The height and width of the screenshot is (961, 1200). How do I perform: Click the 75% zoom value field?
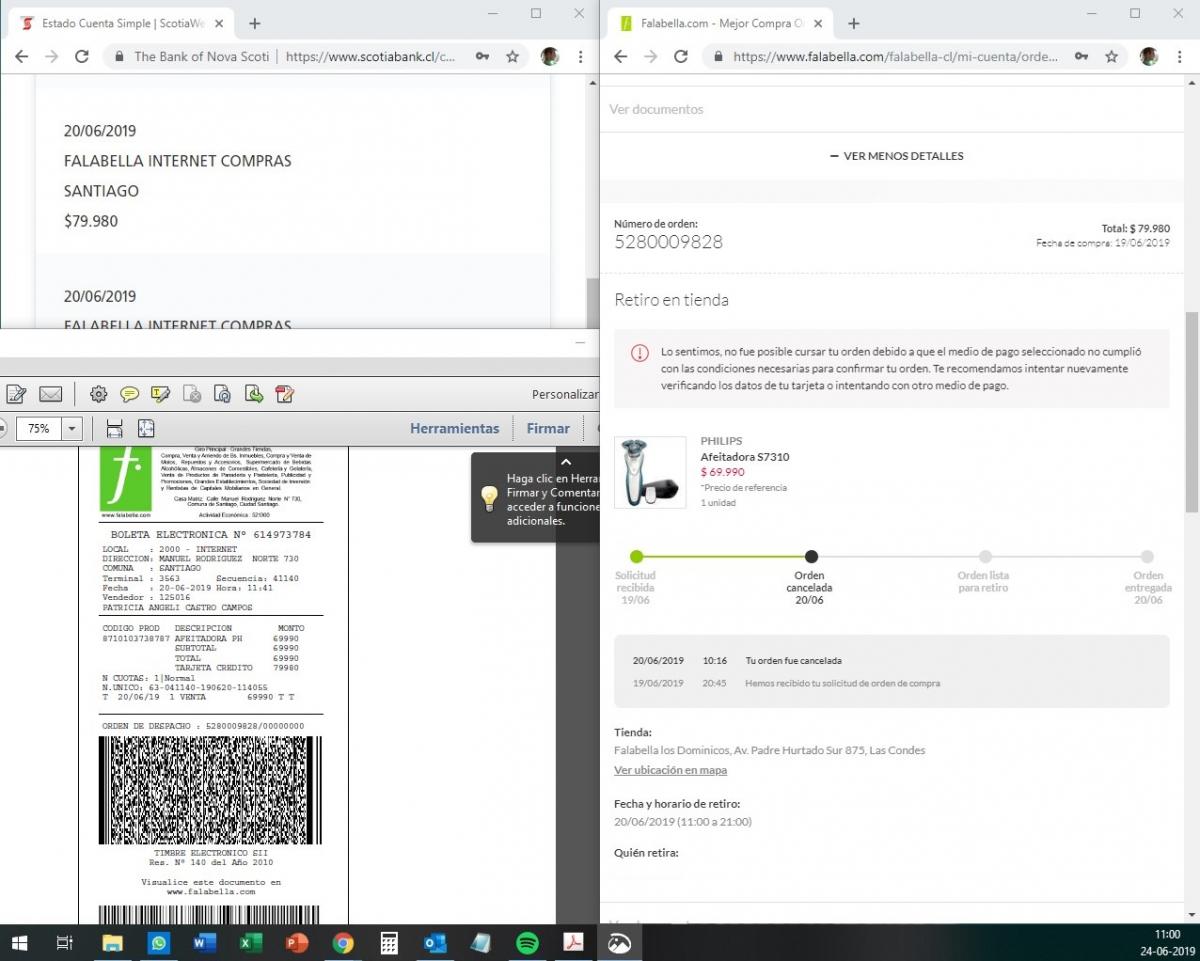(x=39, y=428)
